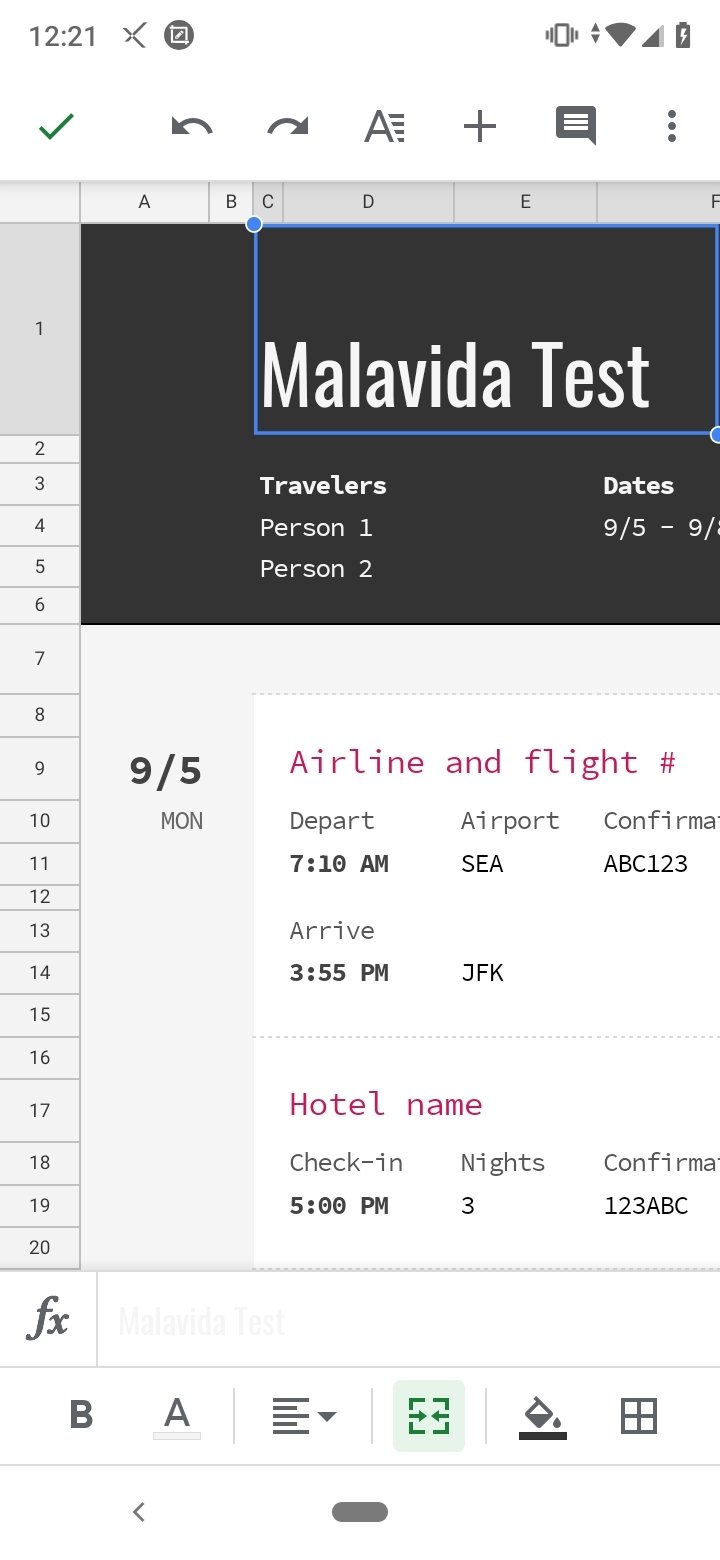Open the text format options icon

click(x=384, y=127)
